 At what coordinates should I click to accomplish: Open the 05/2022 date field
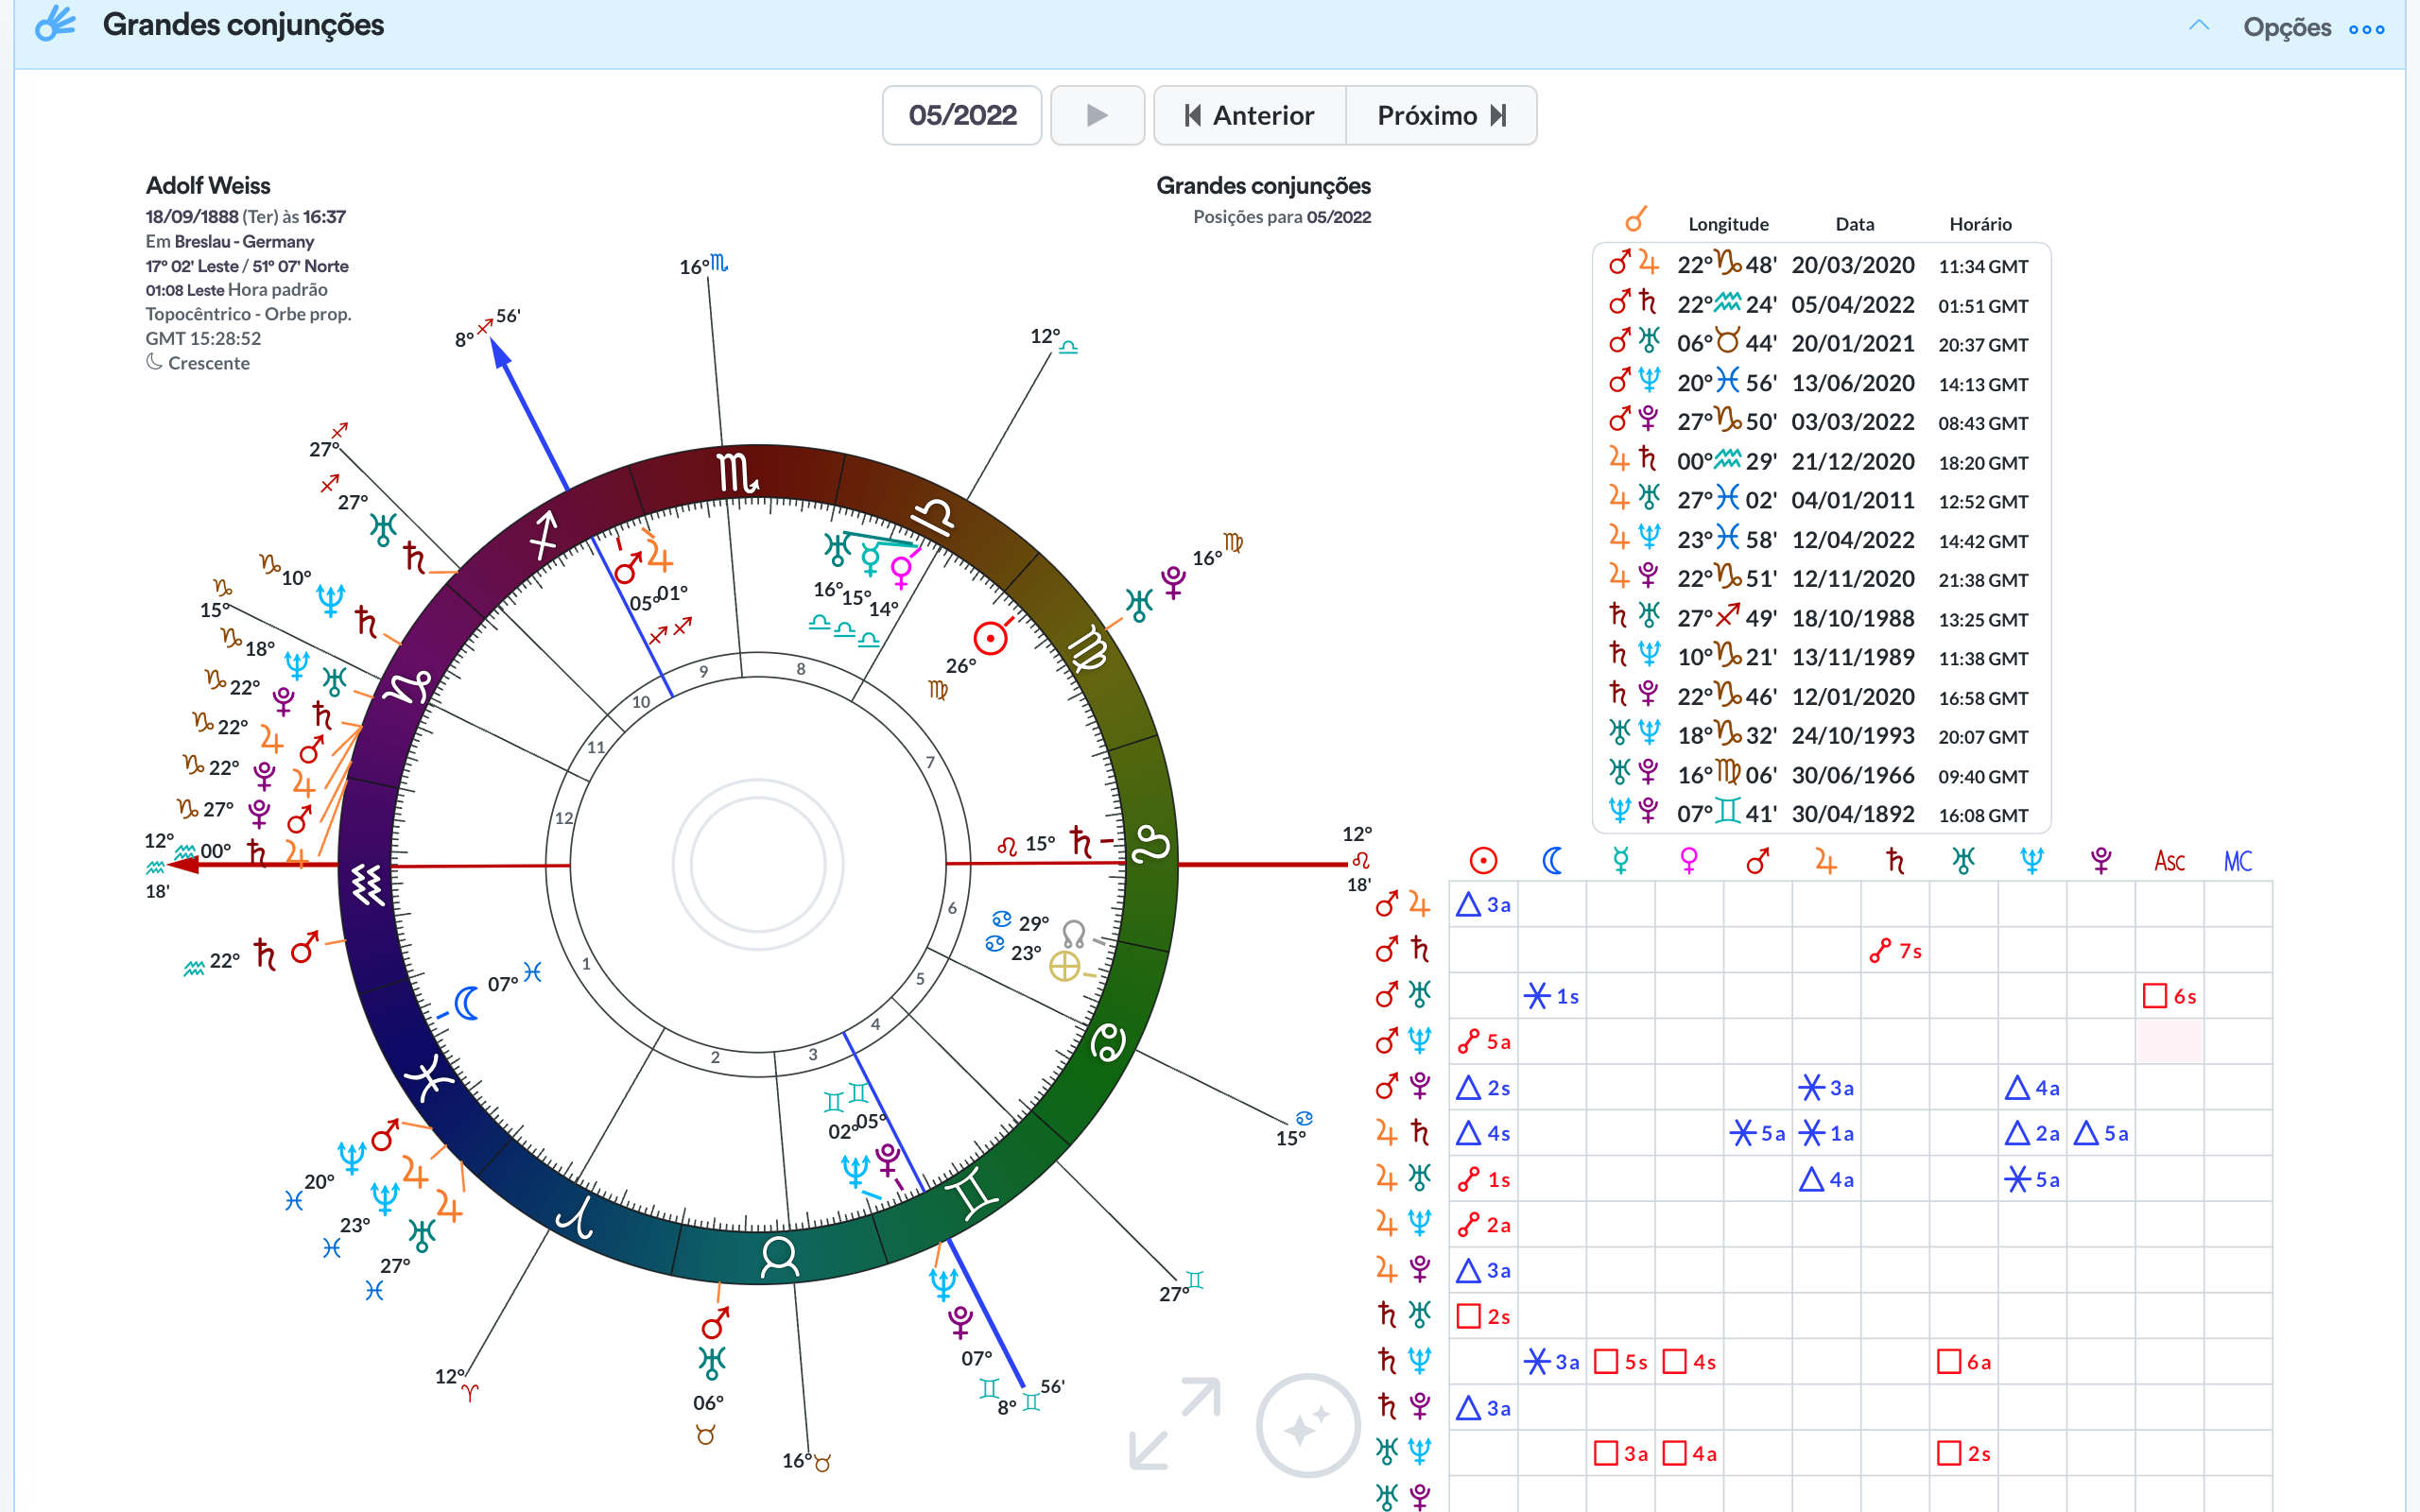click(962, 115)
